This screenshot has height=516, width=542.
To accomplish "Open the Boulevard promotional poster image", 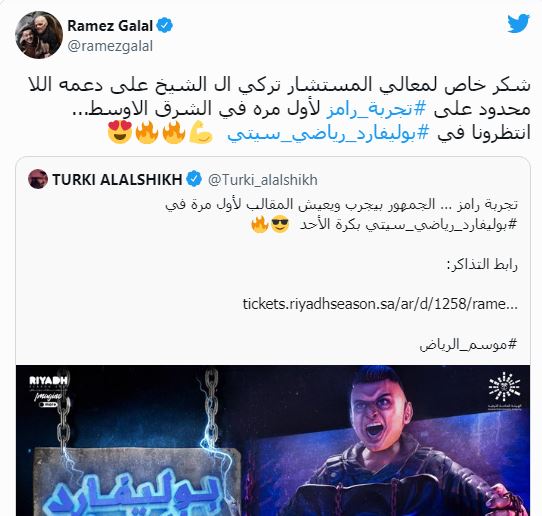I will click(x=273, y=440).
